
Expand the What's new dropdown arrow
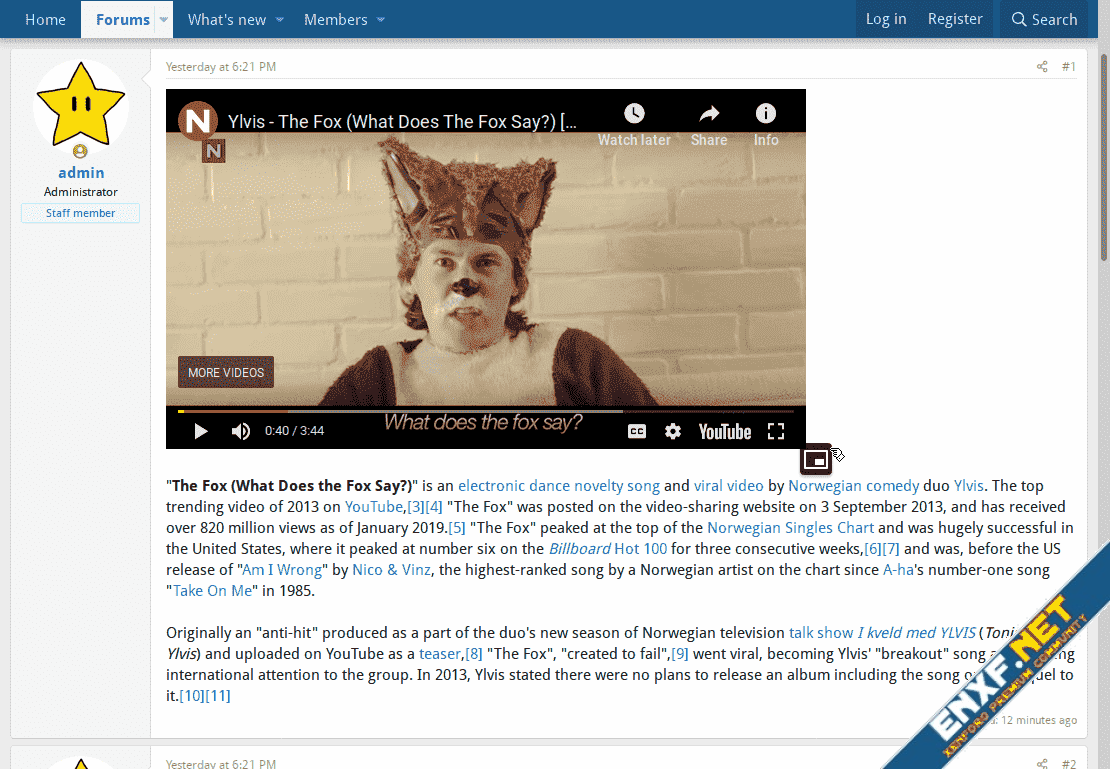280,20
